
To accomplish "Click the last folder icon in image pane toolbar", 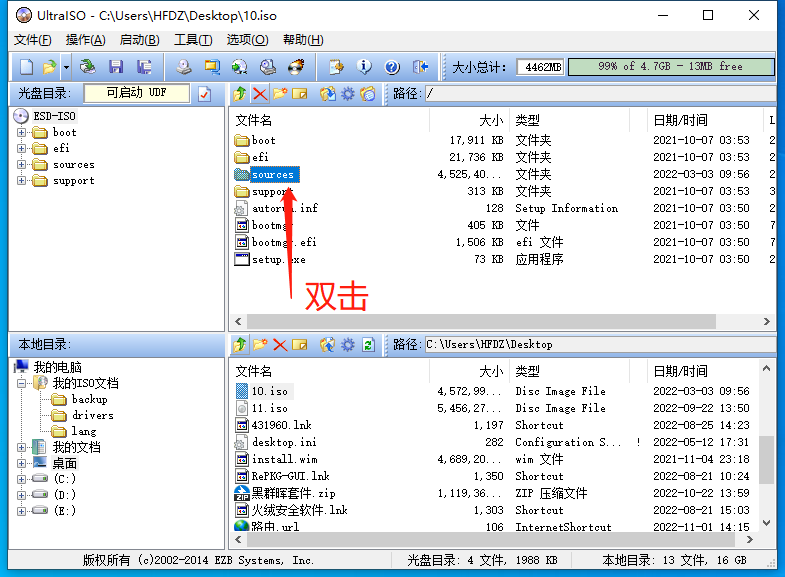I will click(368, 94).
